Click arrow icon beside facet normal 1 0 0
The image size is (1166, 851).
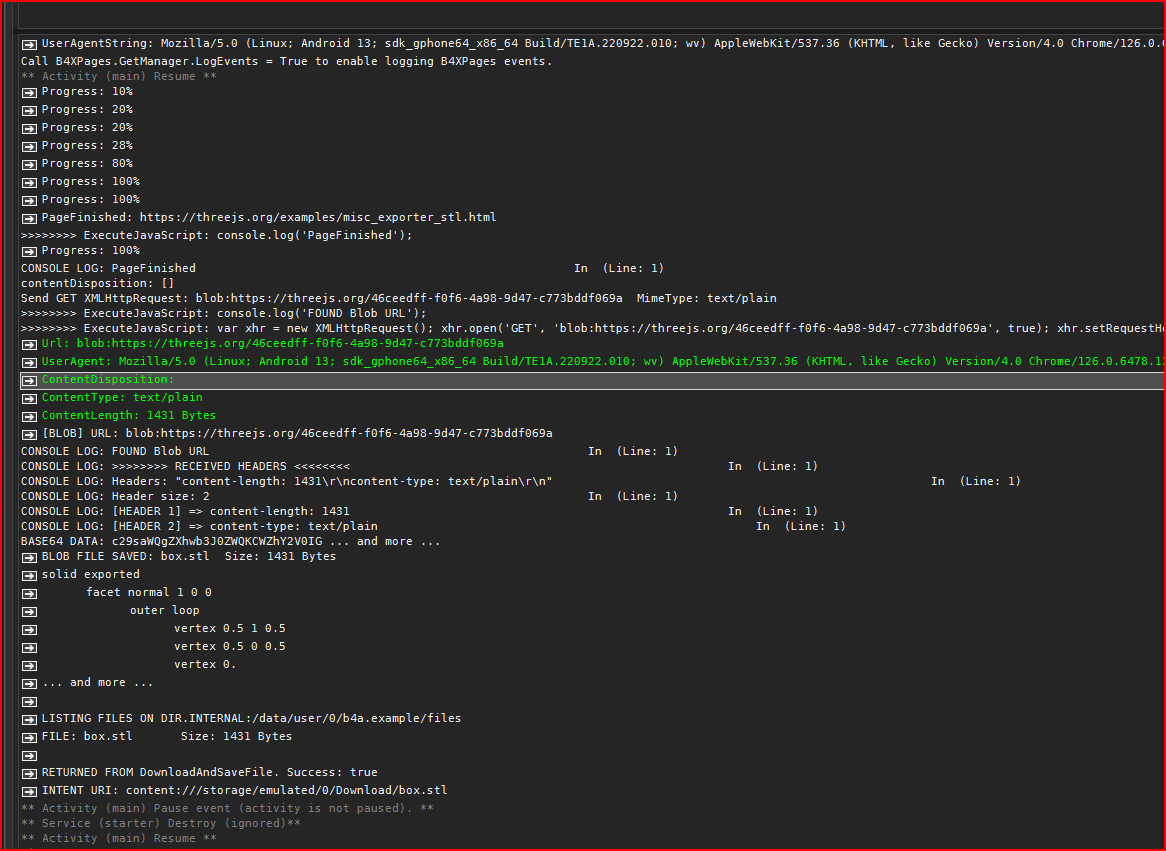tap(29, 593)
